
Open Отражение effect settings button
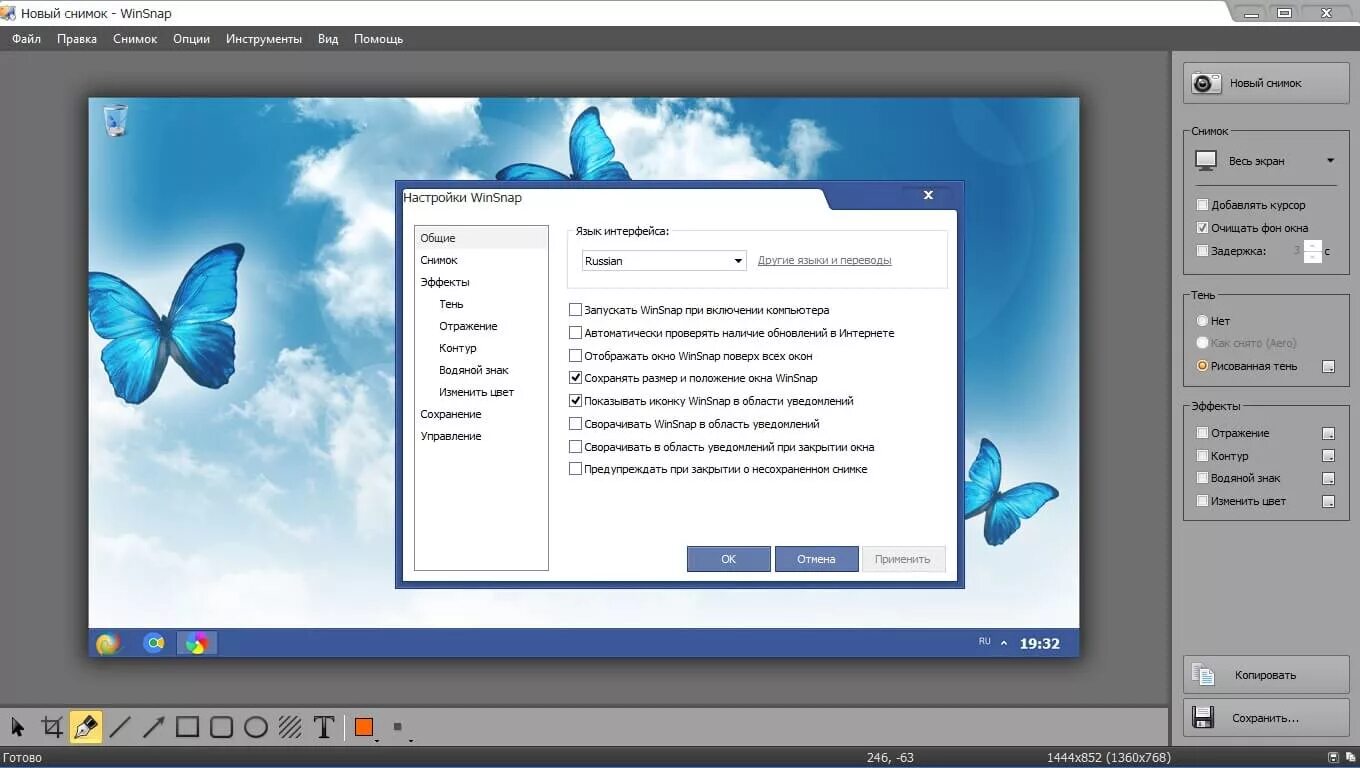click(x=1328, y=434)
